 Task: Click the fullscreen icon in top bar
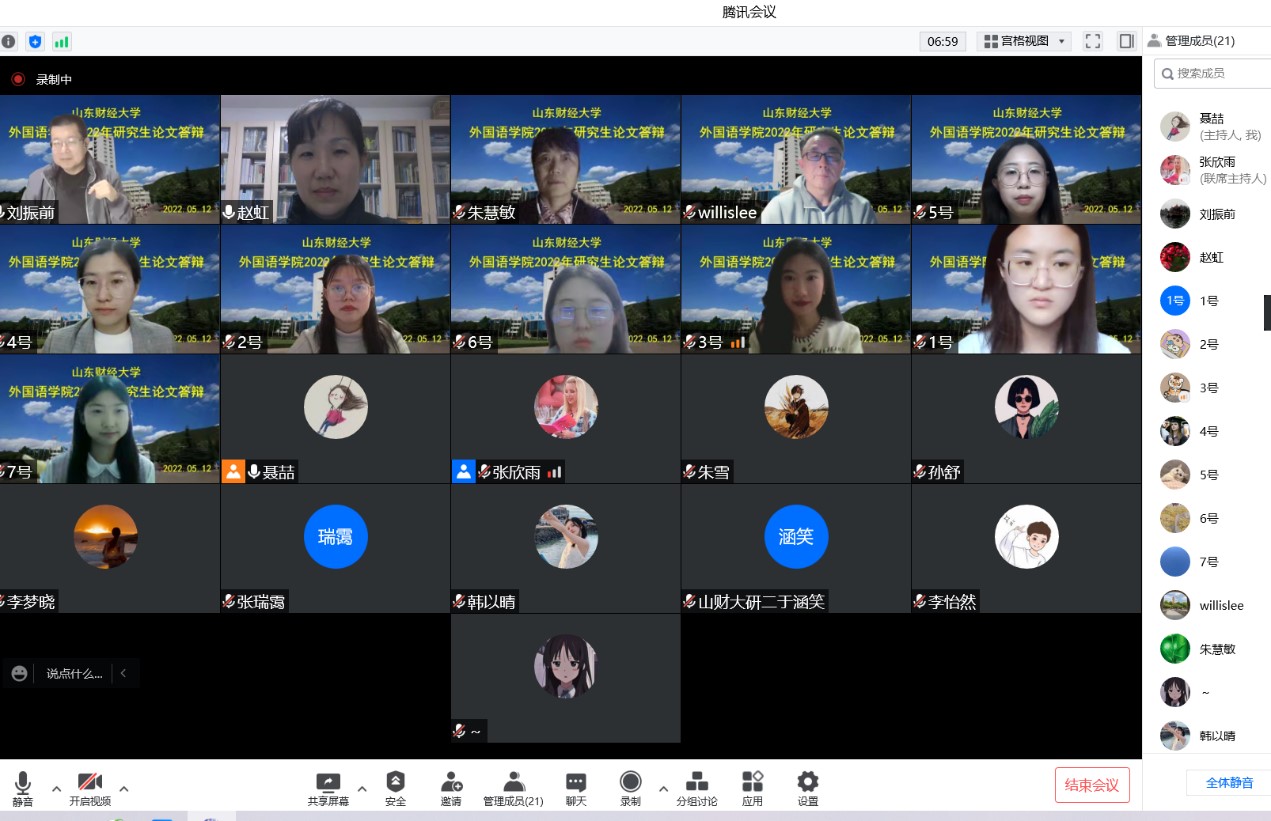1093,41
